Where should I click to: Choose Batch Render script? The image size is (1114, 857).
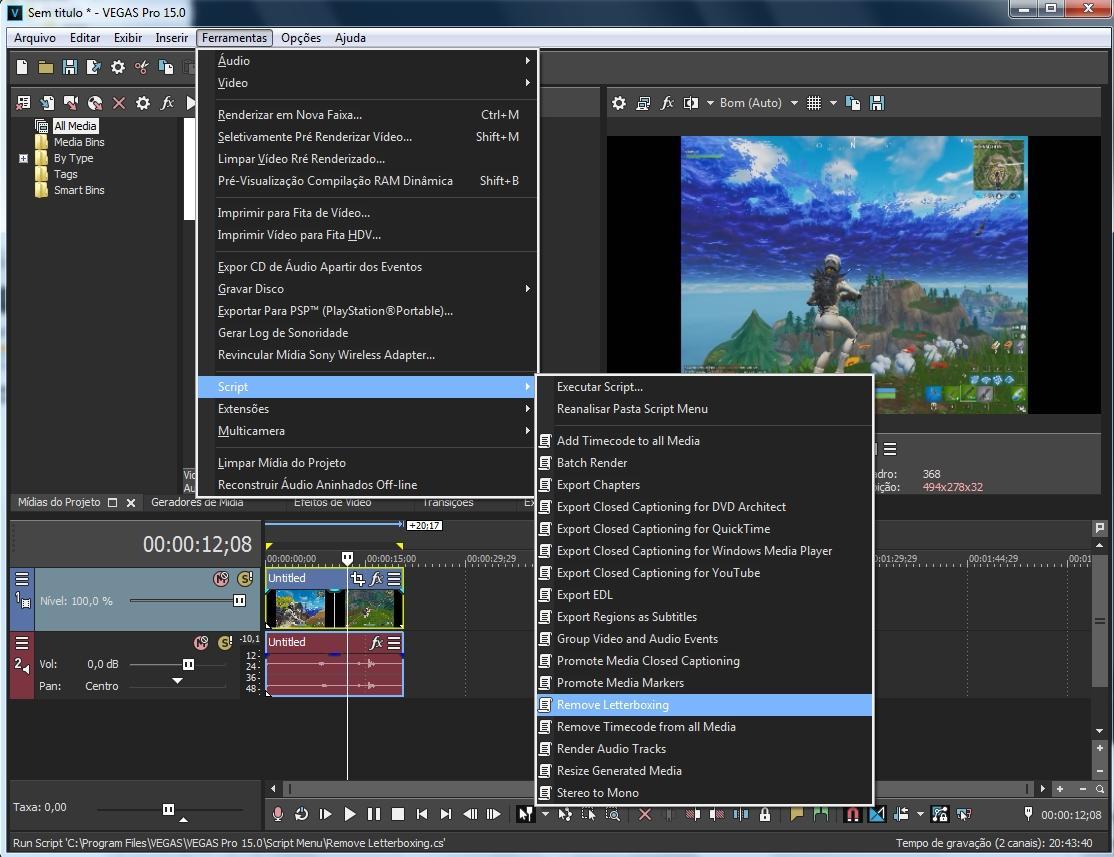point(705,463)
